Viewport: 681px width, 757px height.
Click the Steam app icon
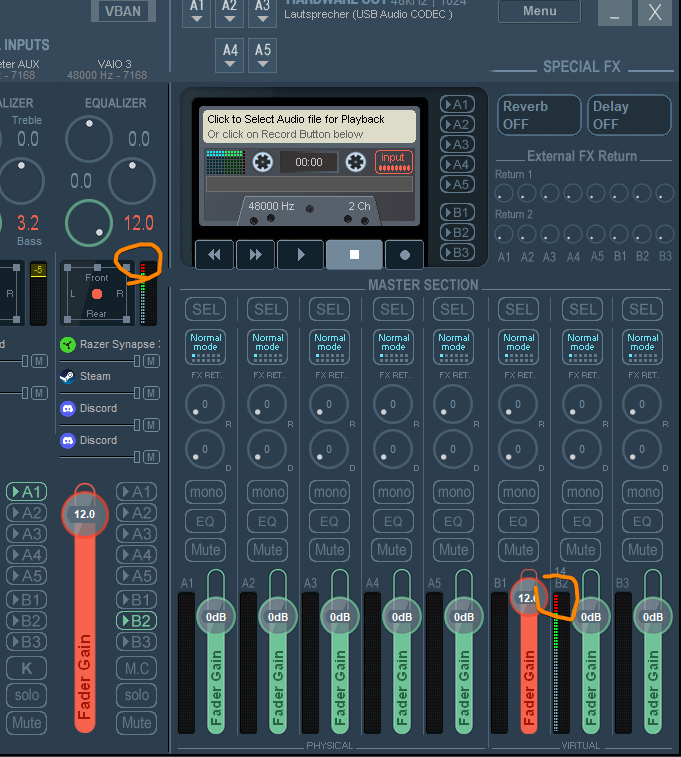(68, 376)
